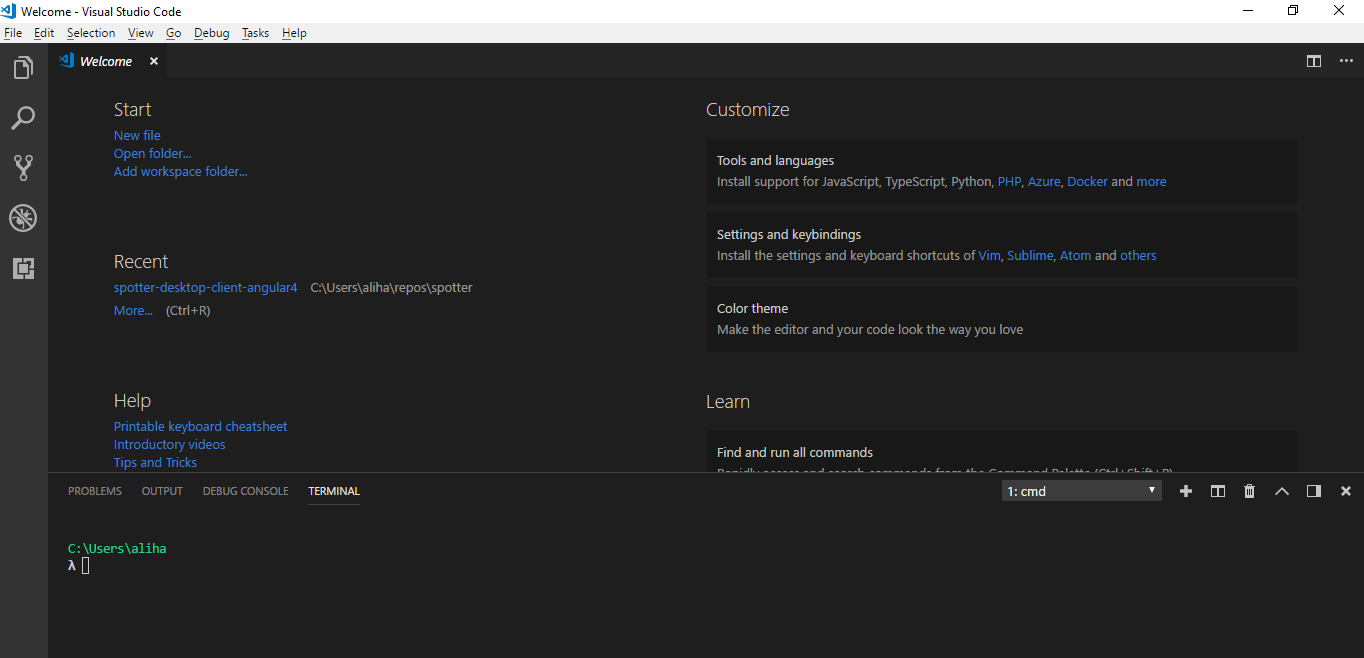This screenshot has height=658, width=1364.
Task: Click the 'C:\Users\aliha\repos\spotter' path text
Action: 391,287
